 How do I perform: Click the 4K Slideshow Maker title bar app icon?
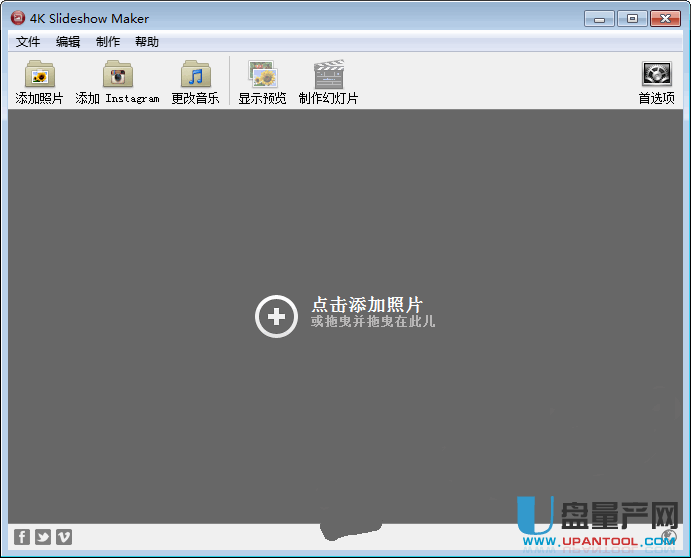point(17,18)
